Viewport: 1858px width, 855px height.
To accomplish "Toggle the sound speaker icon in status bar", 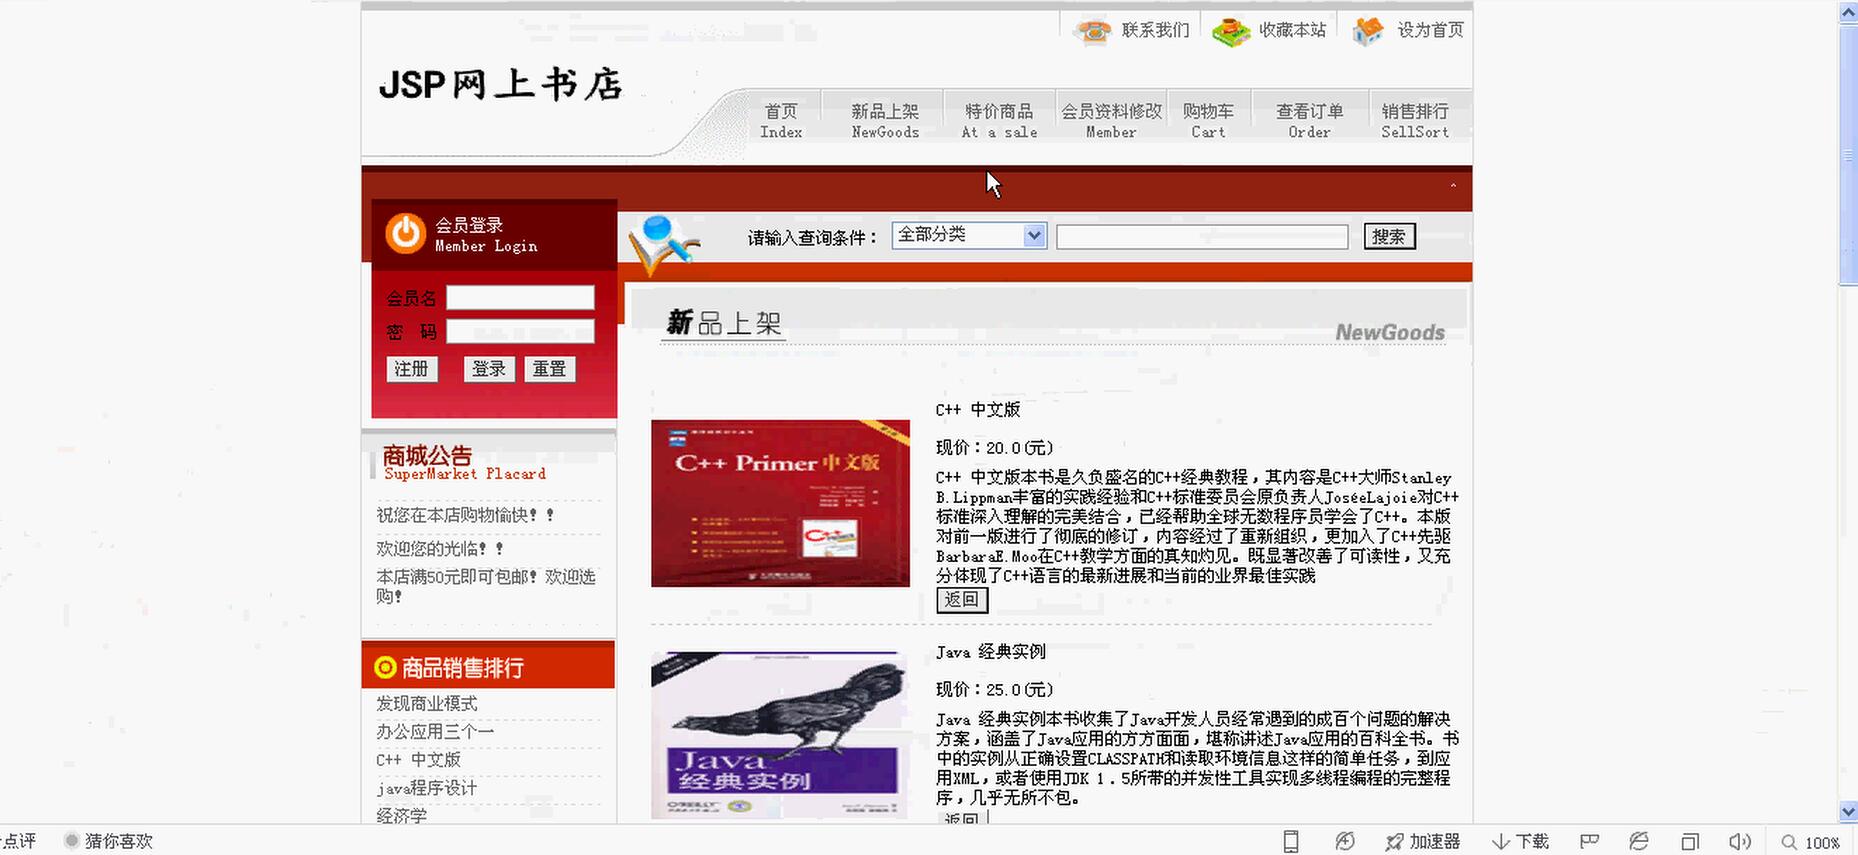I will point(1740,842).
